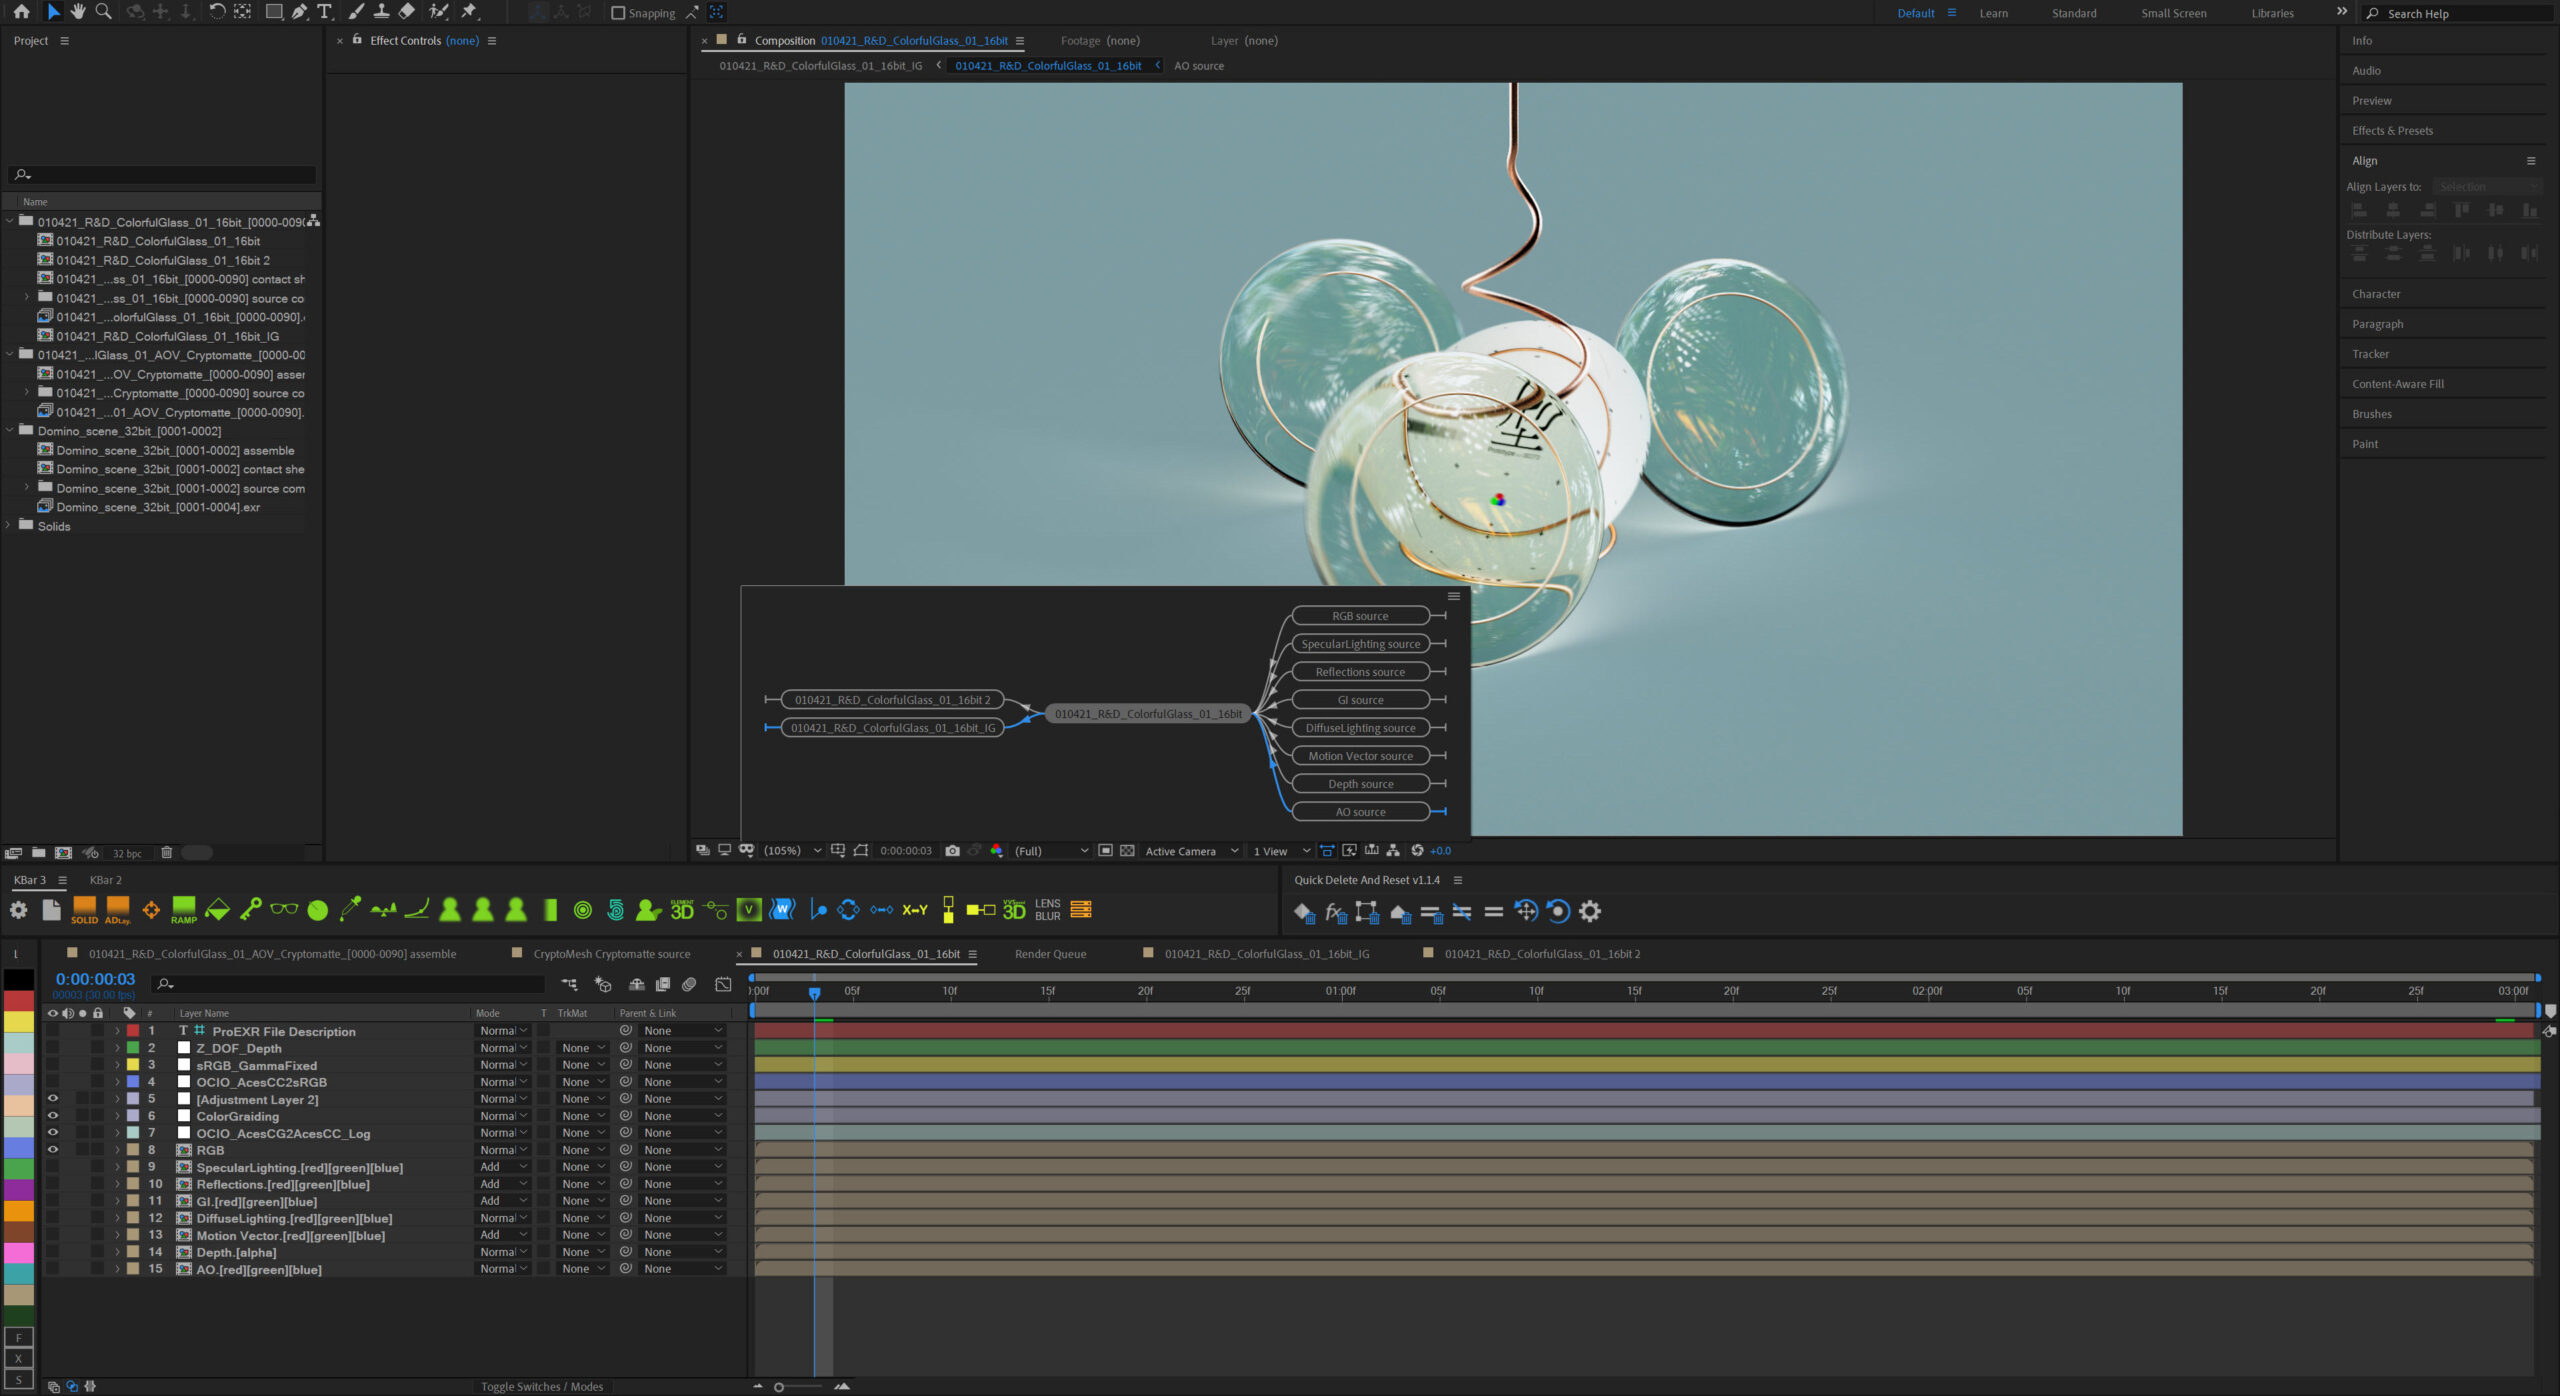Click the AO source flowchart node
Screen dimensions: 2560x1396
tap(1360, 812)
